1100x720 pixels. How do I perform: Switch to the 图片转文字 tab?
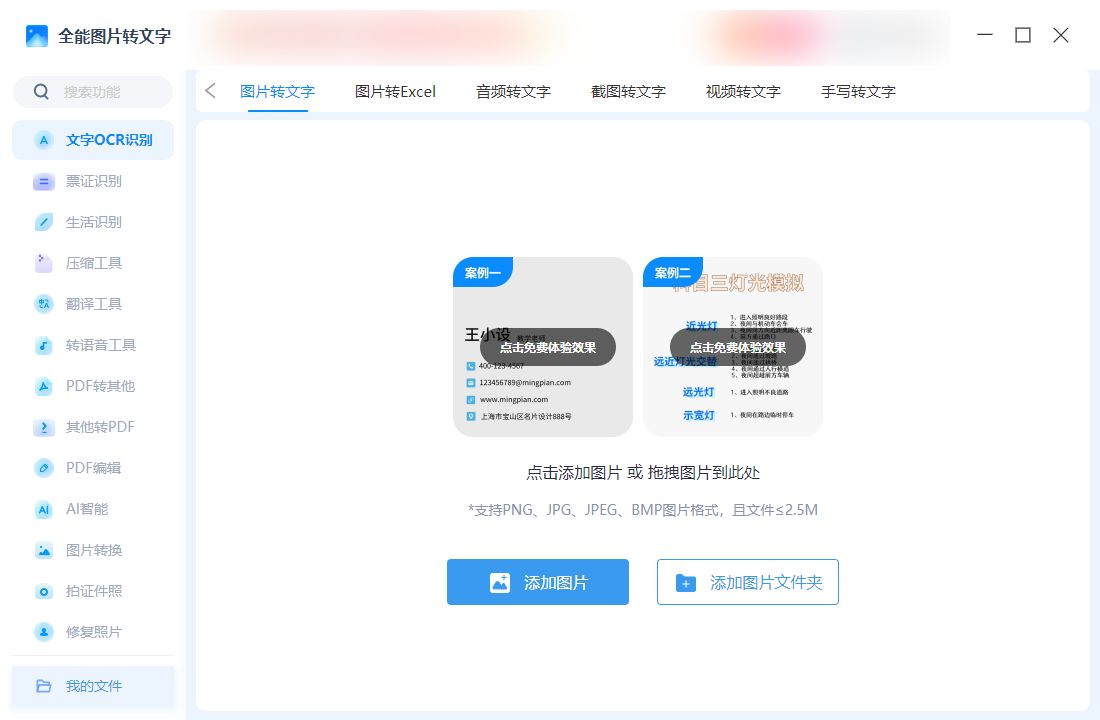coord(278,92)
